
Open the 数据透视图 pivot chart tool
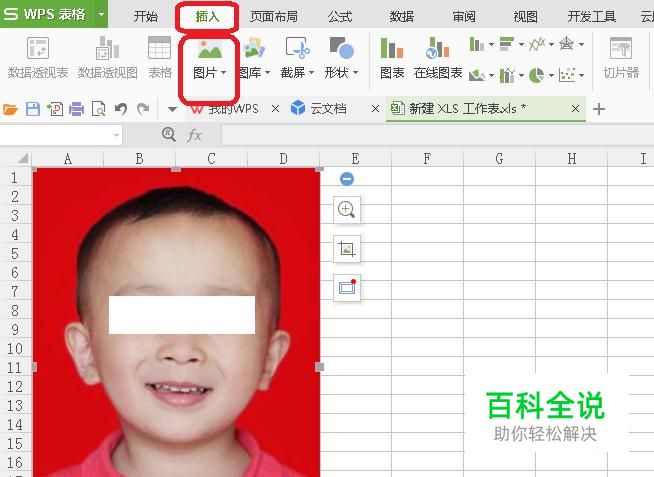(x=108, y=58)
